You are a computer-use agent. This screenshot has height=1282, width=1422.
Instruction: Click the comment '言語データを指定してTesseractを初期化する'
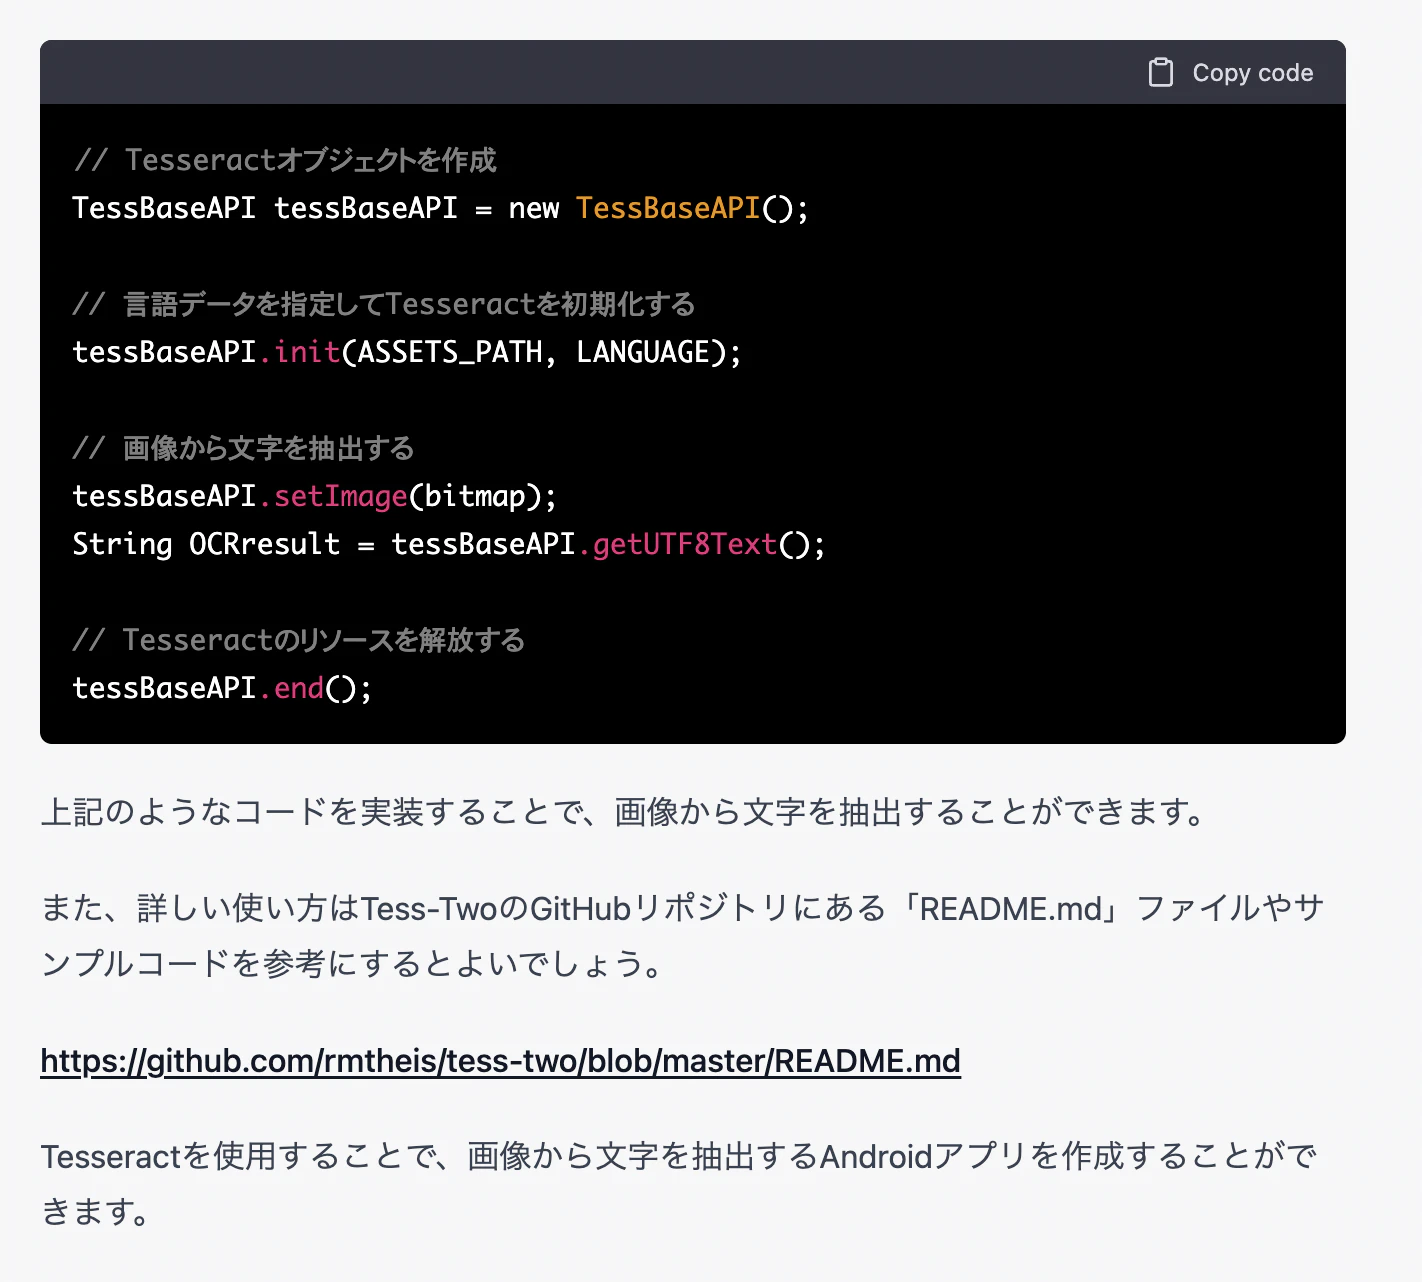tap(384, 304)
